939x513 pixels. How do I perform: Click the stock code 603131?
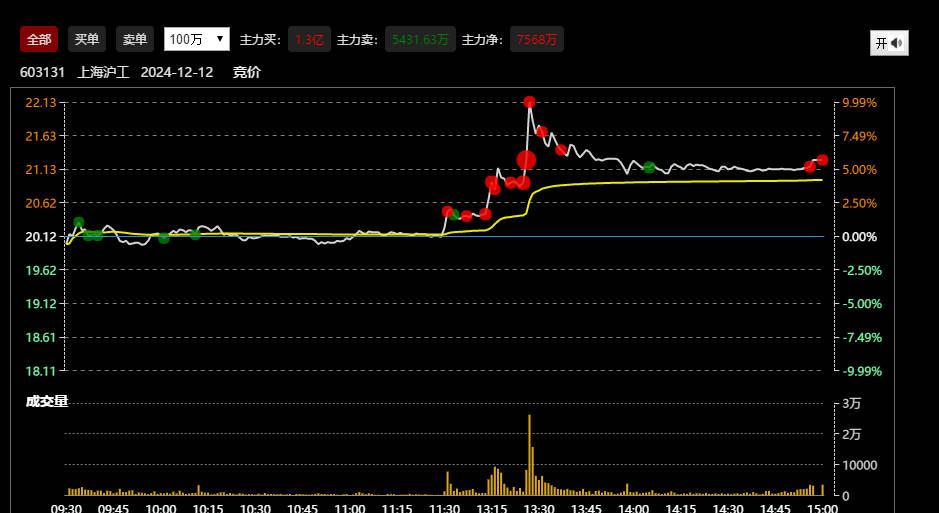(x=42, y=72)
